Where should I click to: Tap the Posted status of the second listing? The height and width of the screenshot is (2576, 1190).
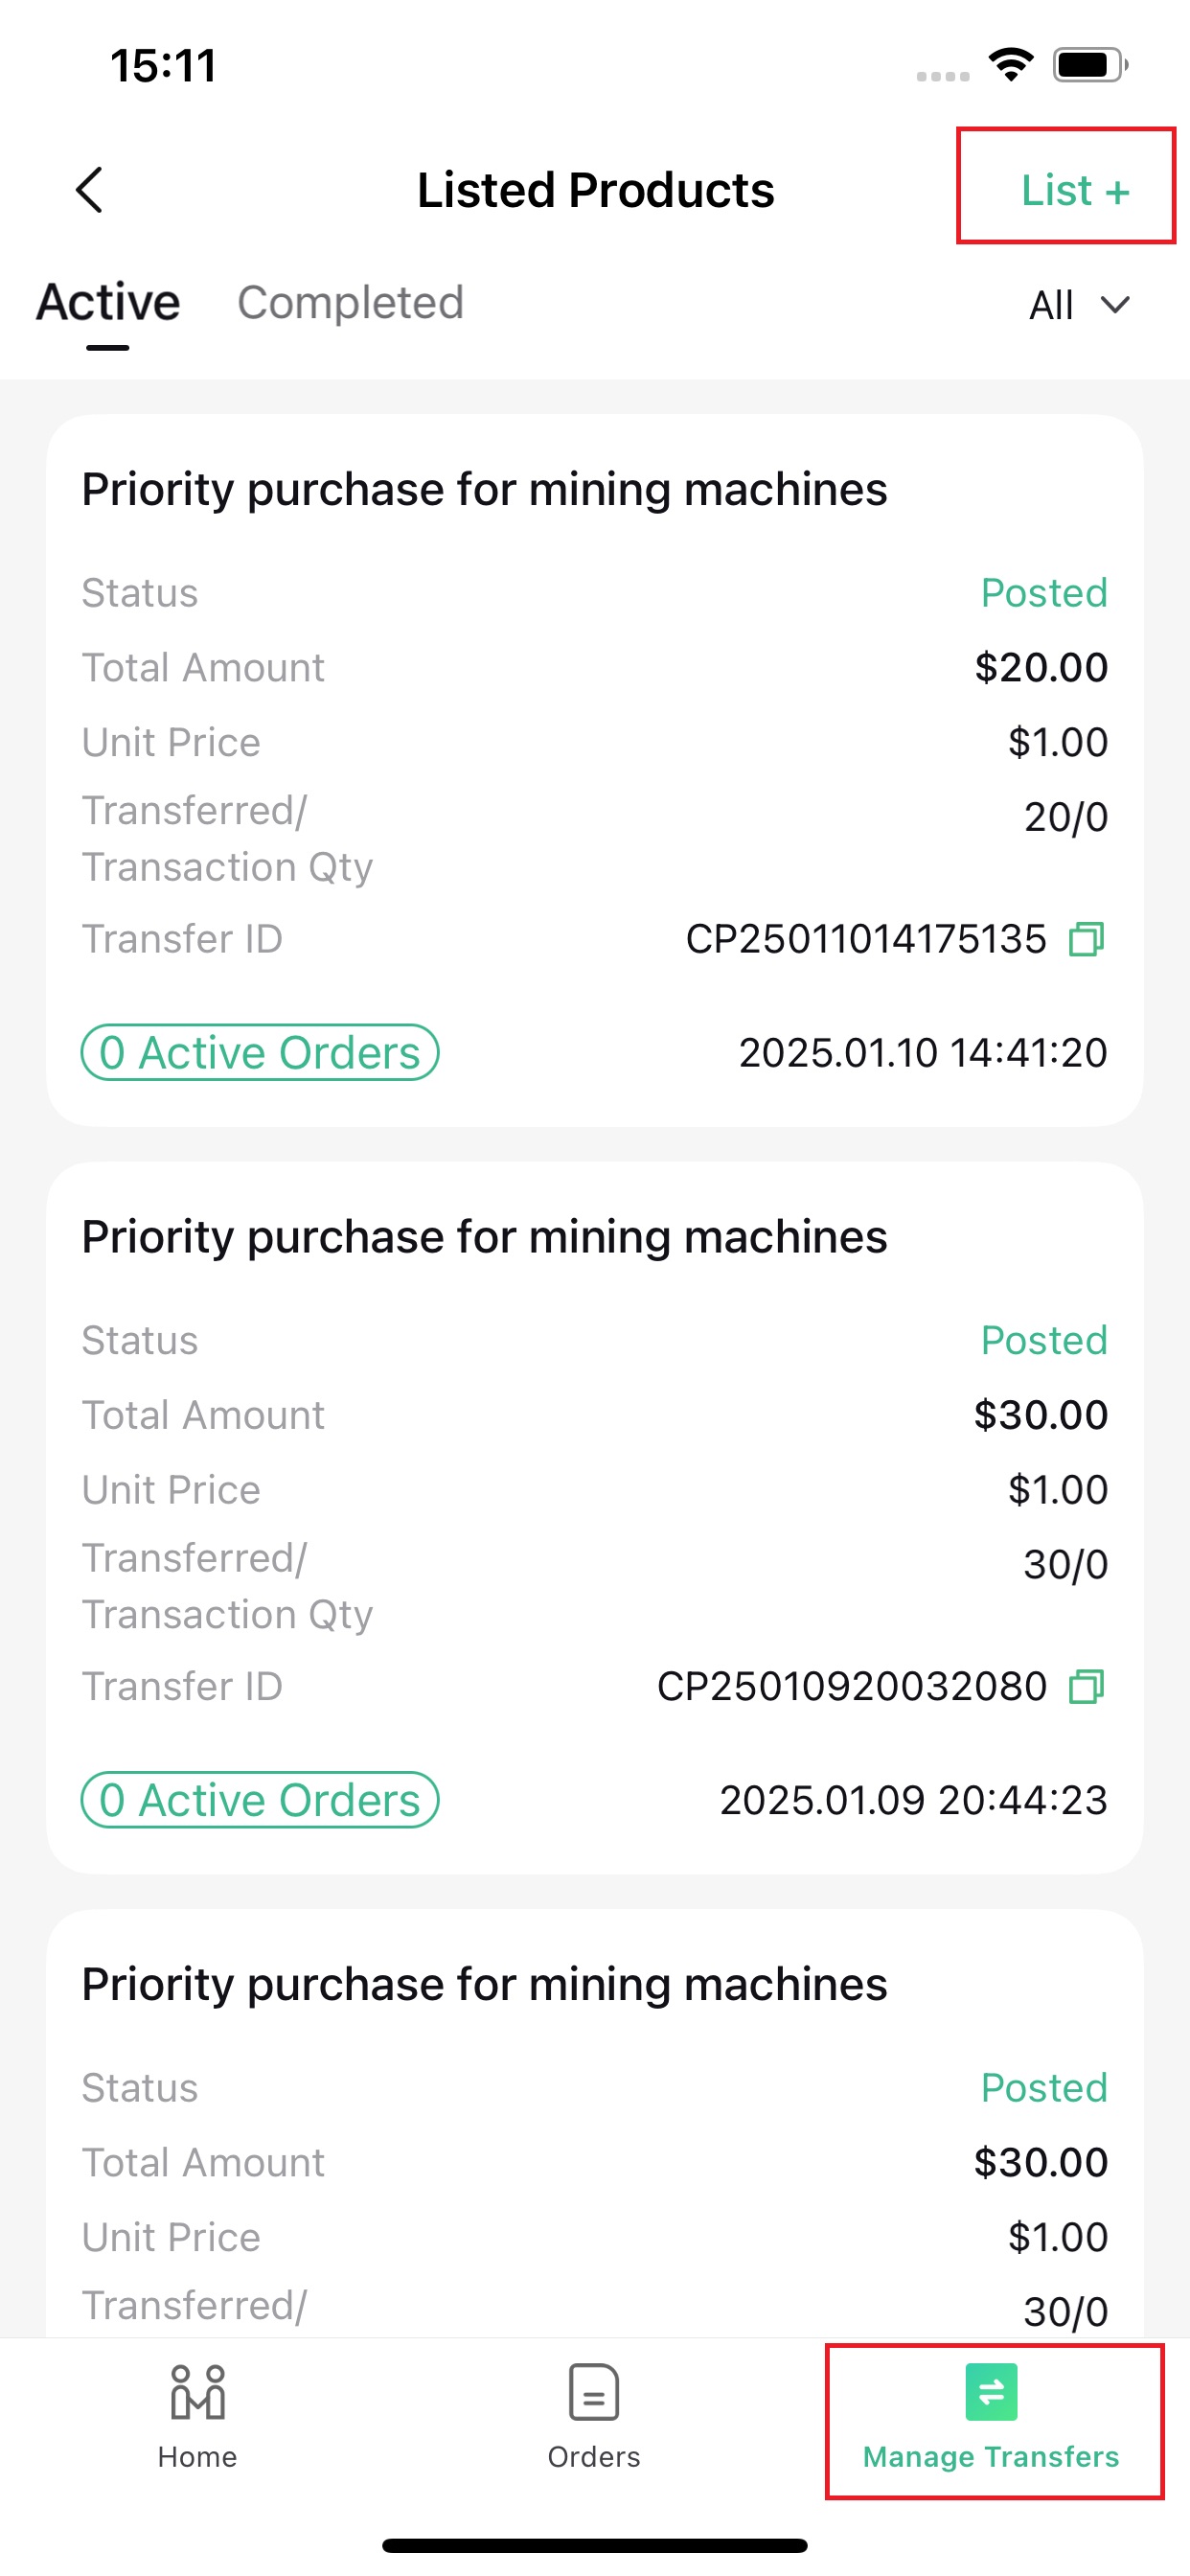1044,1340
